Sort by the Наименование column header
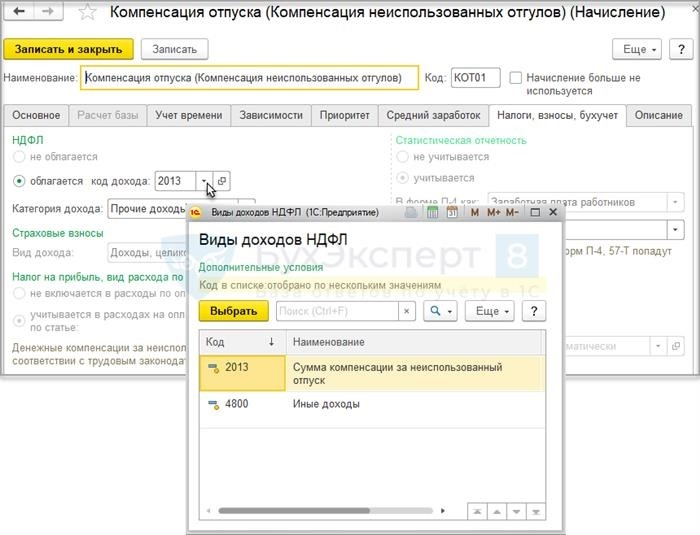700x535 pixels. [x=414, y=342]
